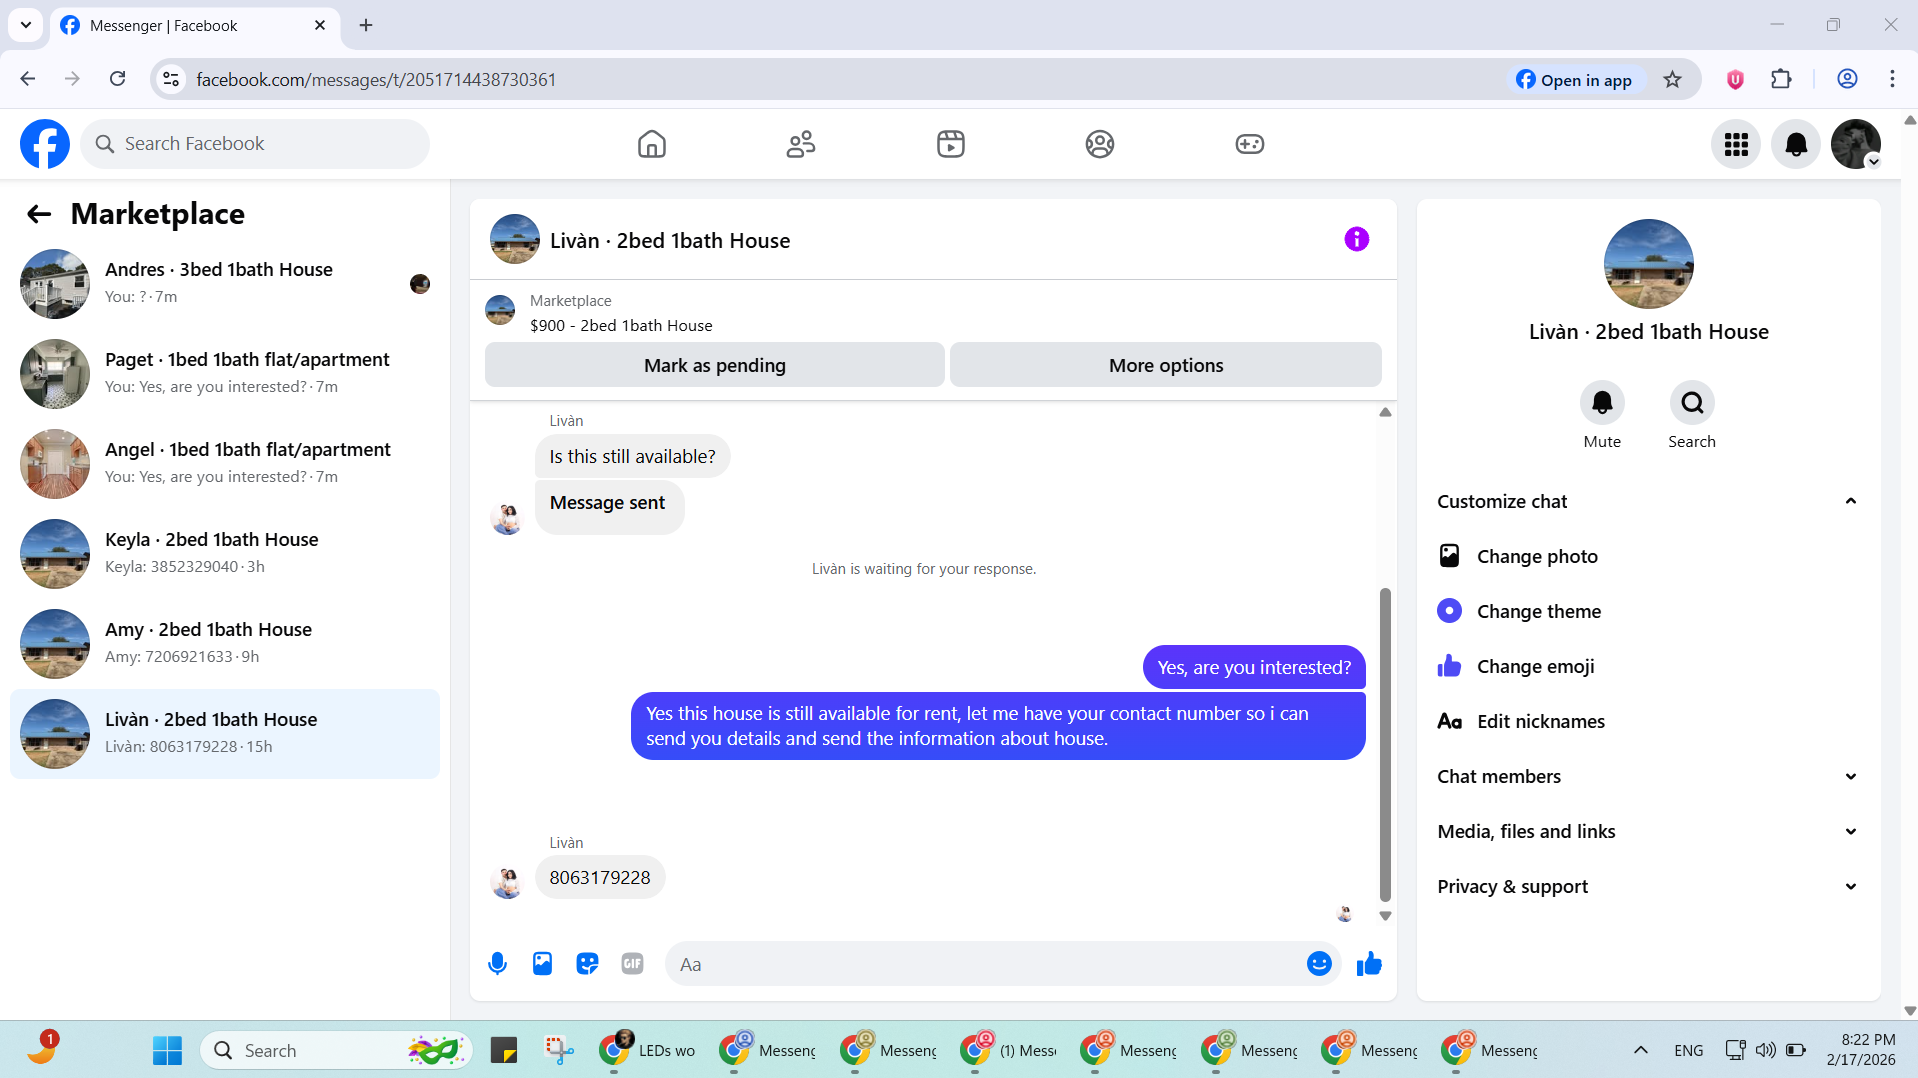
Task: Open the Groups icon in top navigation
Action: point(1100,144)
